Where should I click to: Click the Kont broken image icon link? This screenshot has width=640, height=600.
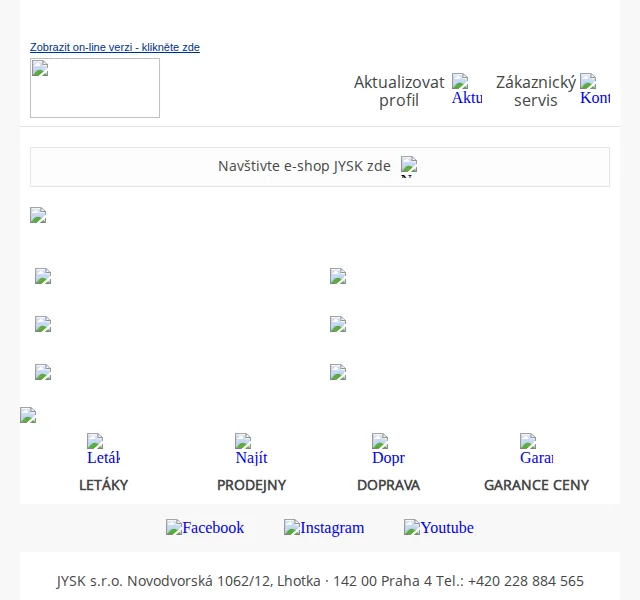point(595,89)
